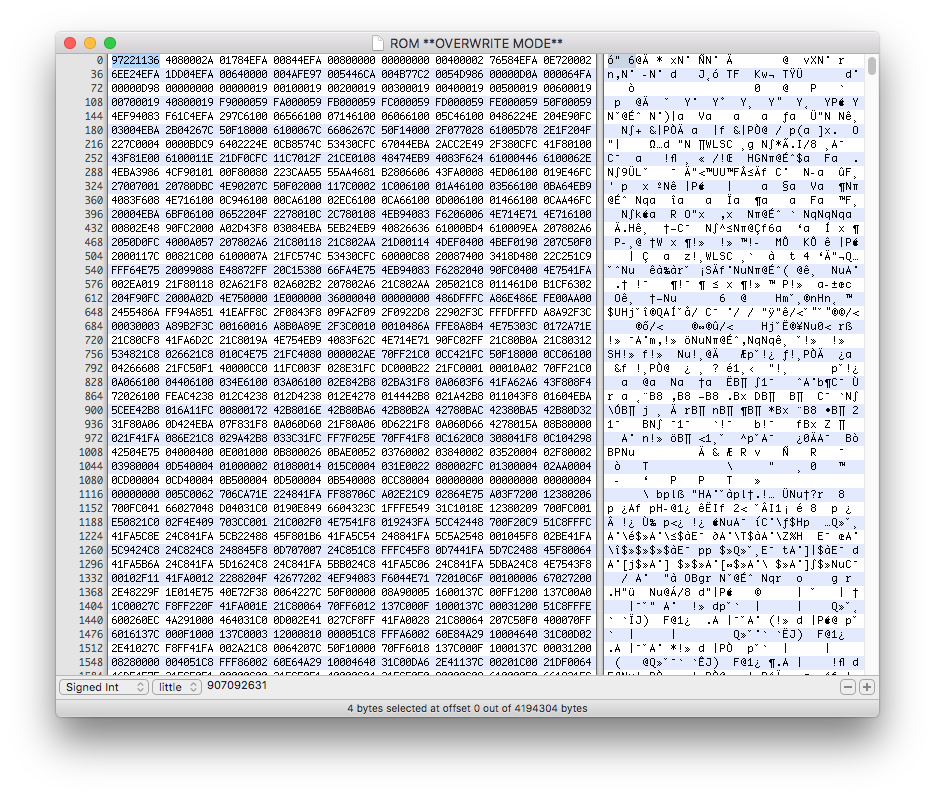The height and width of the screenshot is (797, 935).
Task: Select hex word 0000BDC9
Action: 189,144
